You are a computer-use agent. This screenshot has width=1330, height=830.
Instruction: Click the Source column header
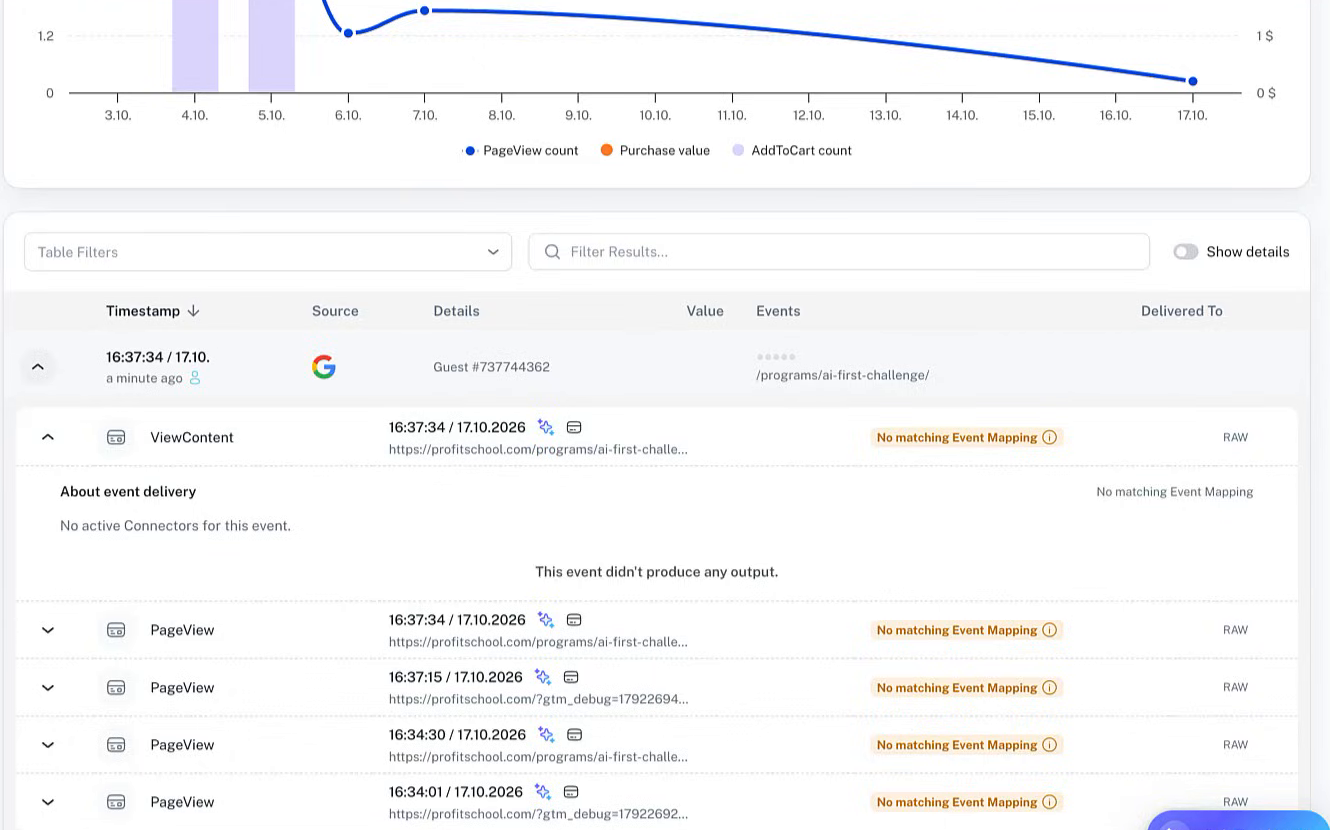[x=335, y=311]
